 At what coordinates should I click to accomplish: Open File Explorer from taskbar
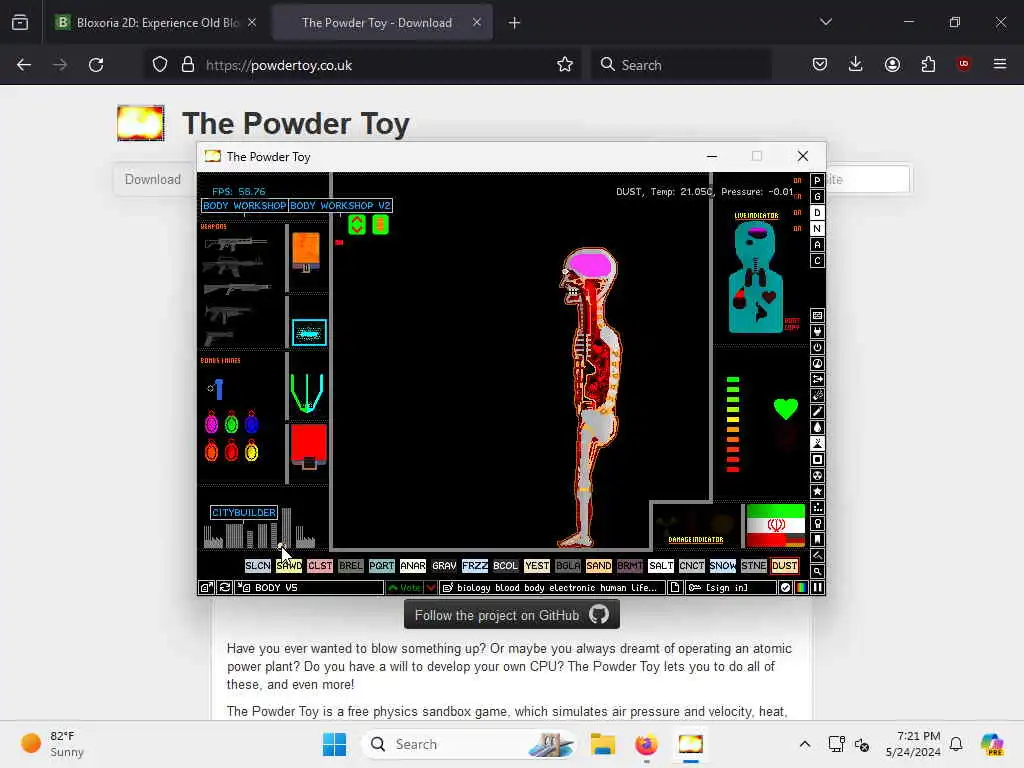point(602,744)
